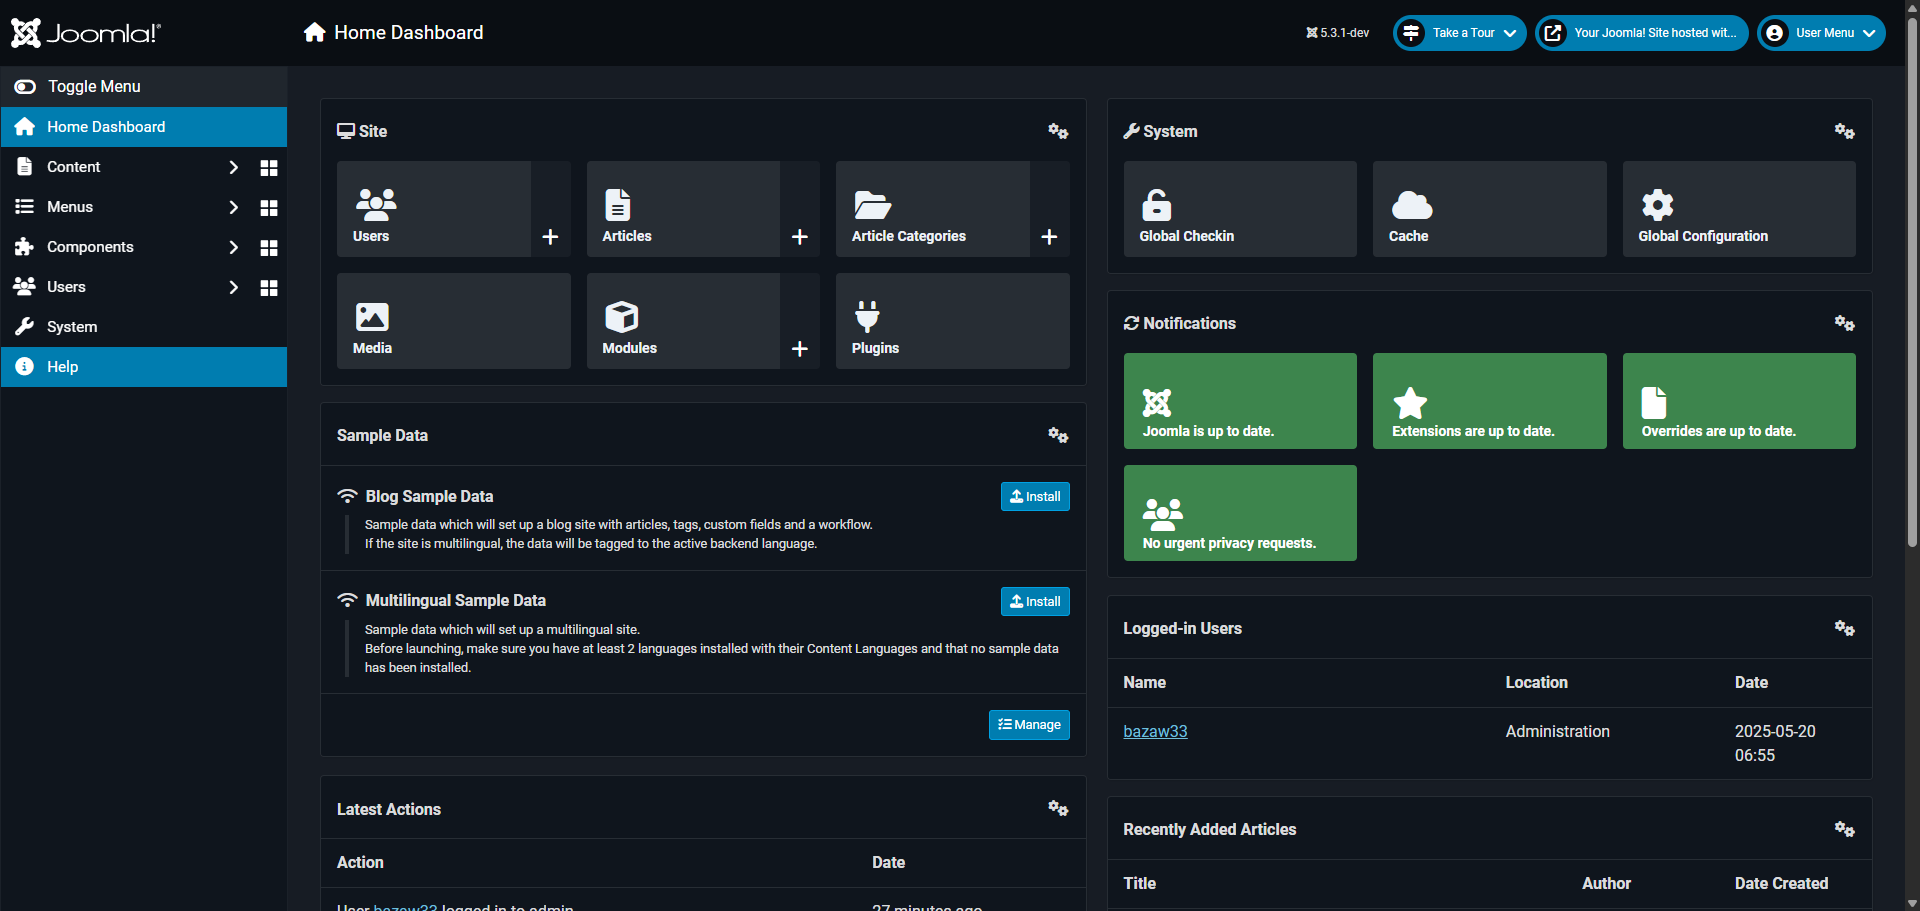Open the Cache cloud icon tile
Viewport: 1920px width, 911px height.
pyautogui.click(x=1488, y=209)
